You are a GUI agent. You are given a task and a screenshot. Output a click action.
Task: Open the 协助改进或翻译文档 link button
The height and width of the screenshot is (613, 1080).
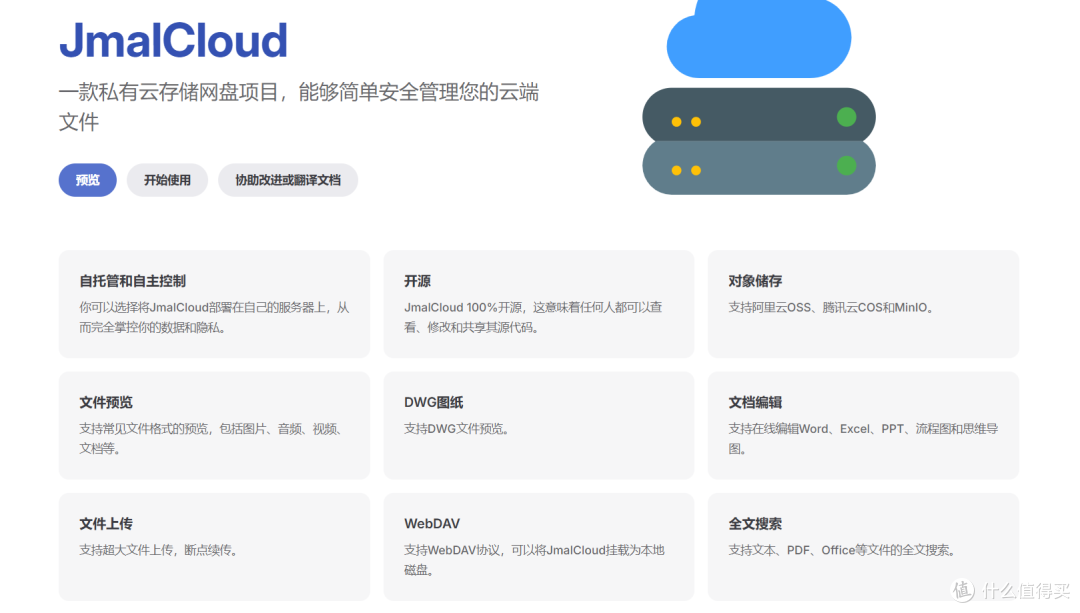pyautogui.click(x=288, y=180)
